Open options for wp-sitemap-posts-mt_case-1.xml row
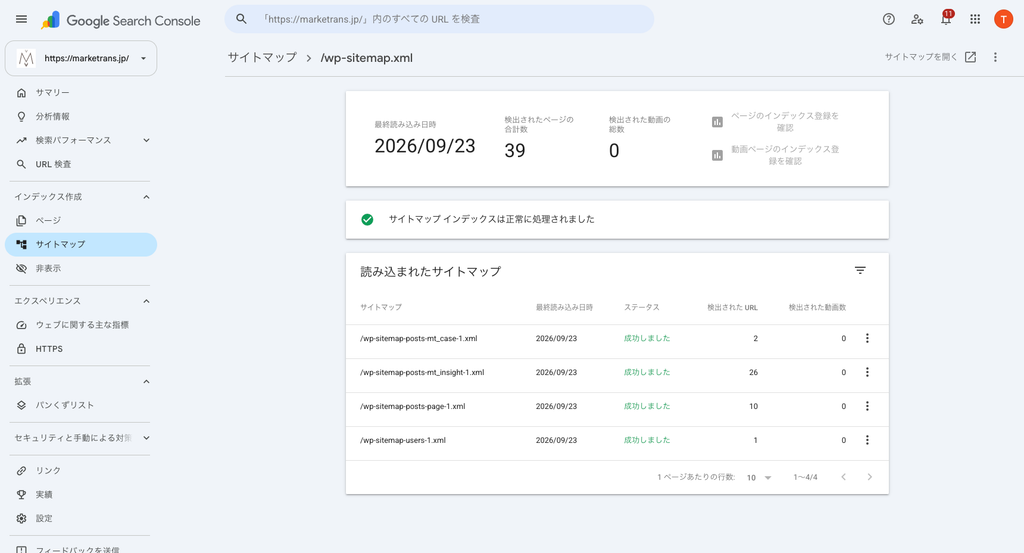Screen dimensions: 1024x553 pos(867,338)
